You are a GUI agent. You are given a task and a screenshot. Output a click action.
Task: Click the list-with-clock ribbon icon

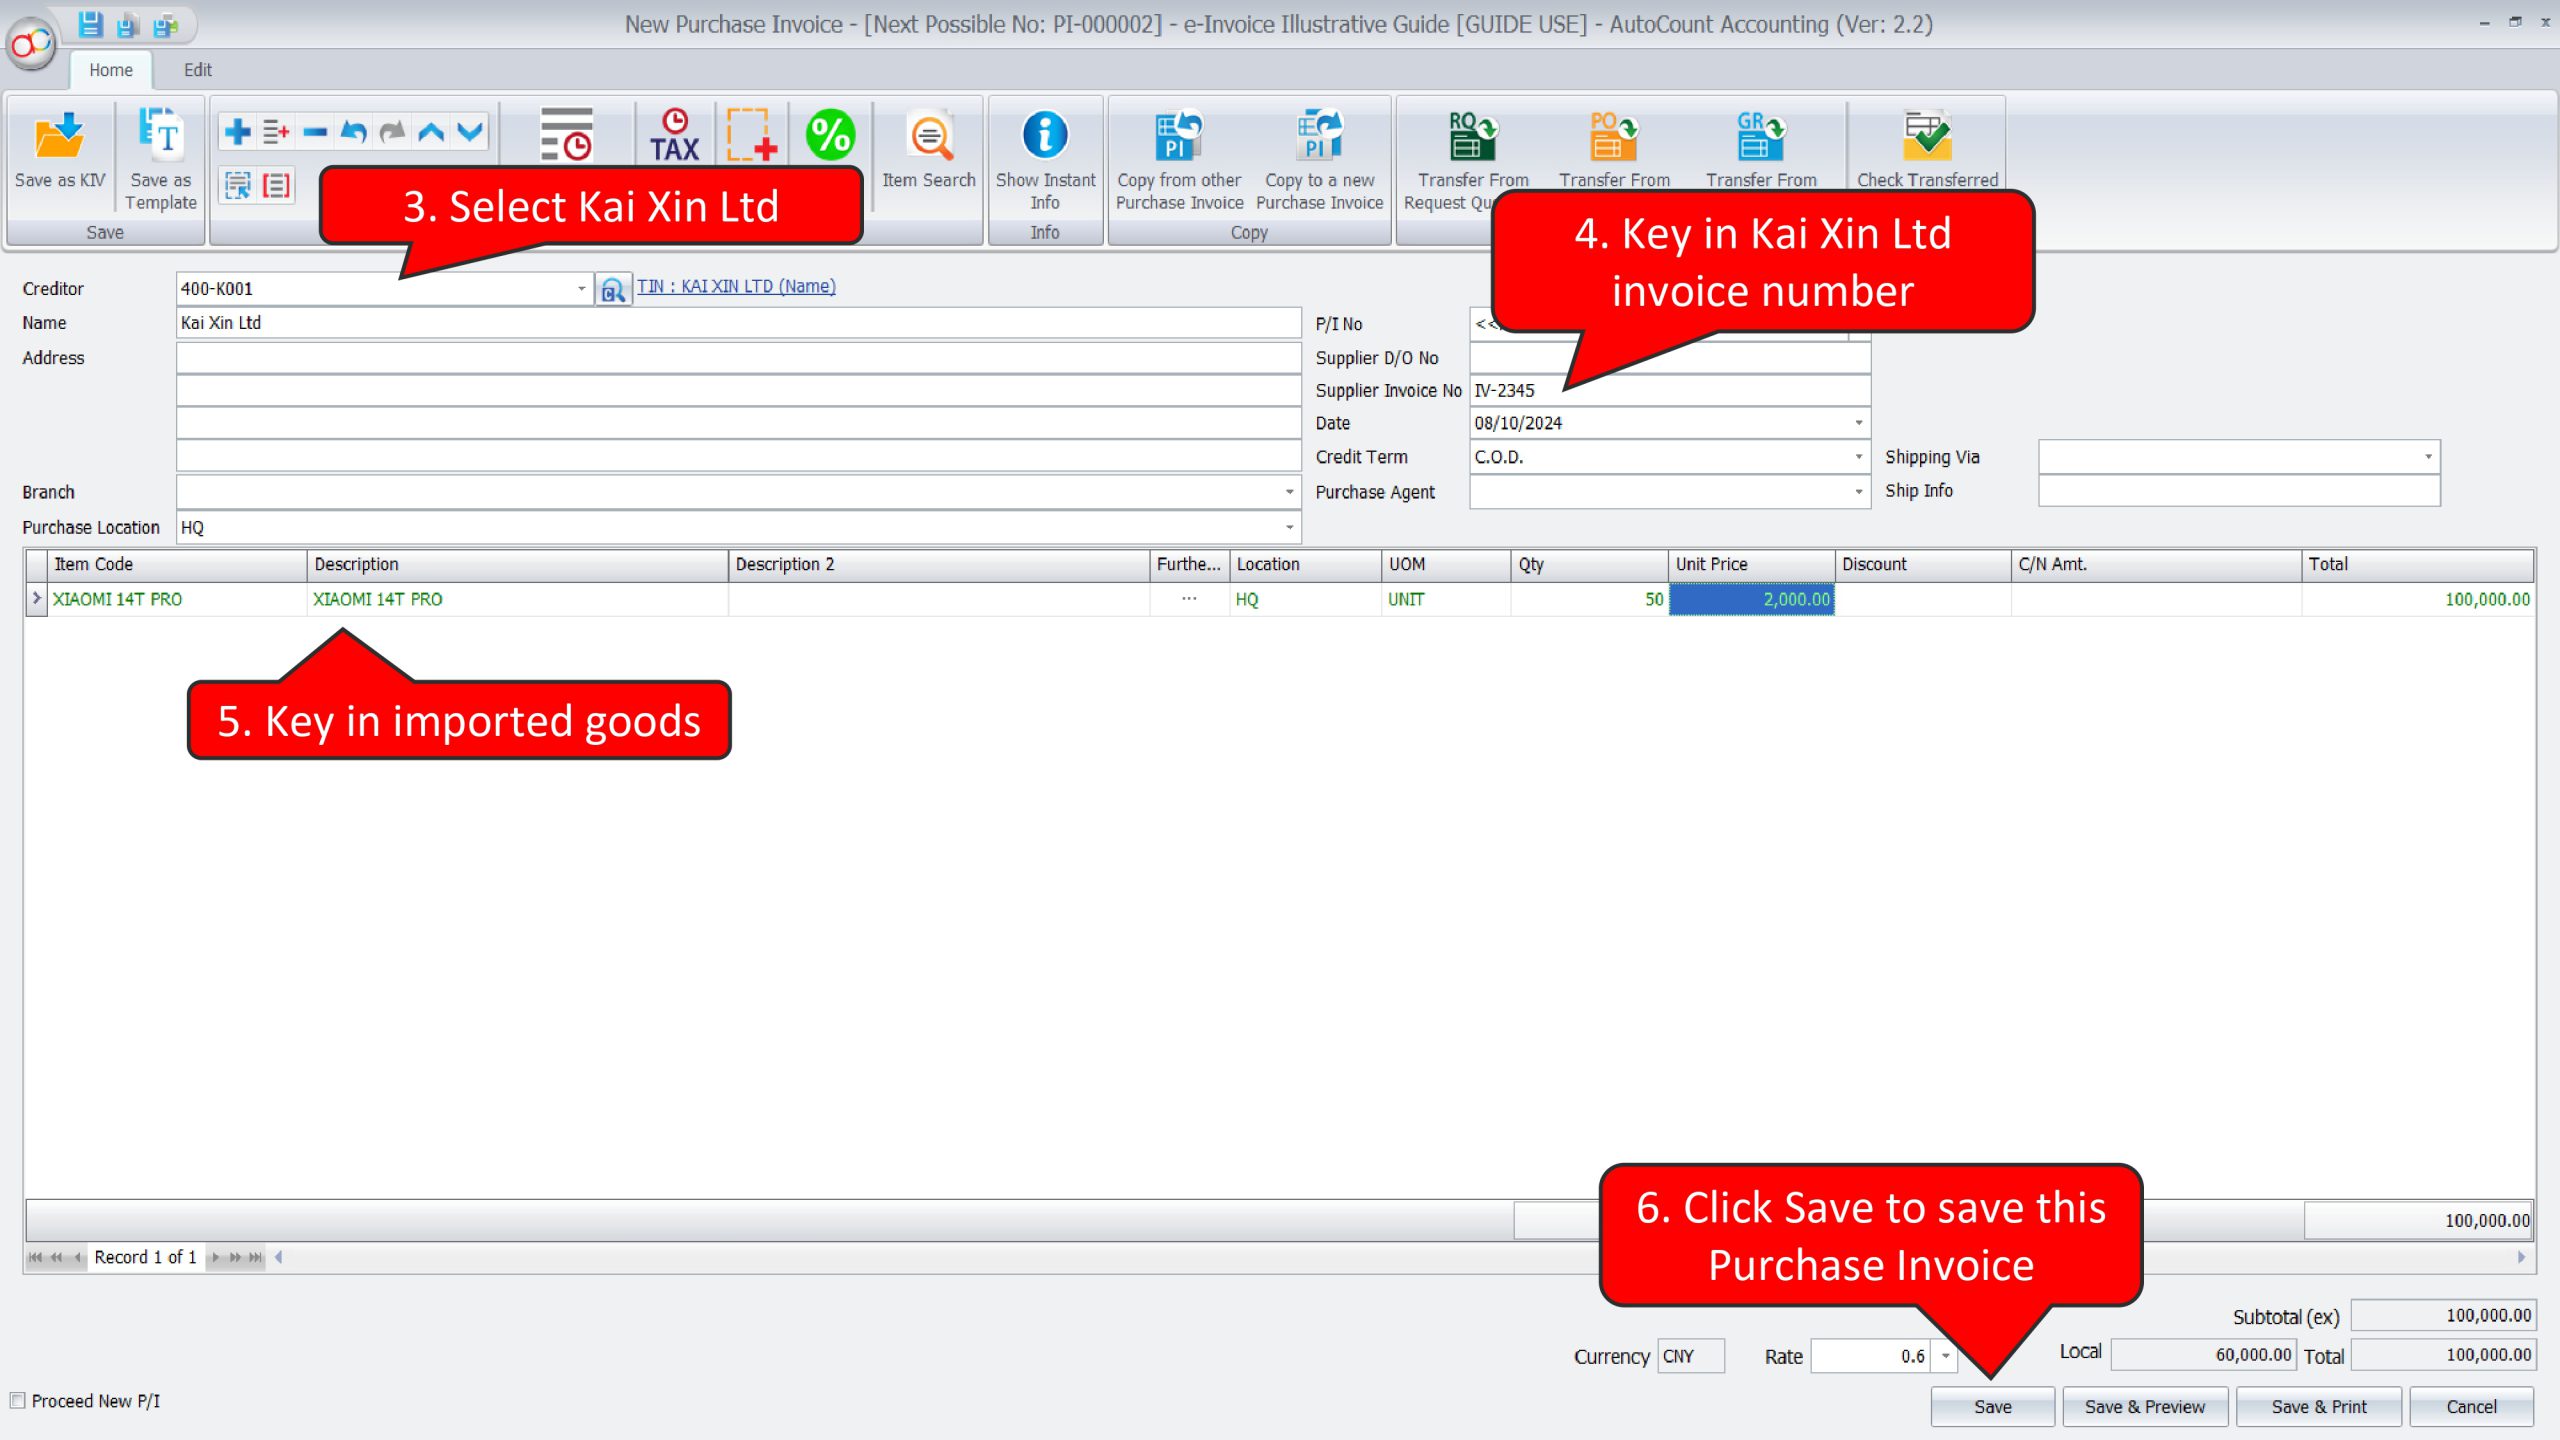point(566,134)
